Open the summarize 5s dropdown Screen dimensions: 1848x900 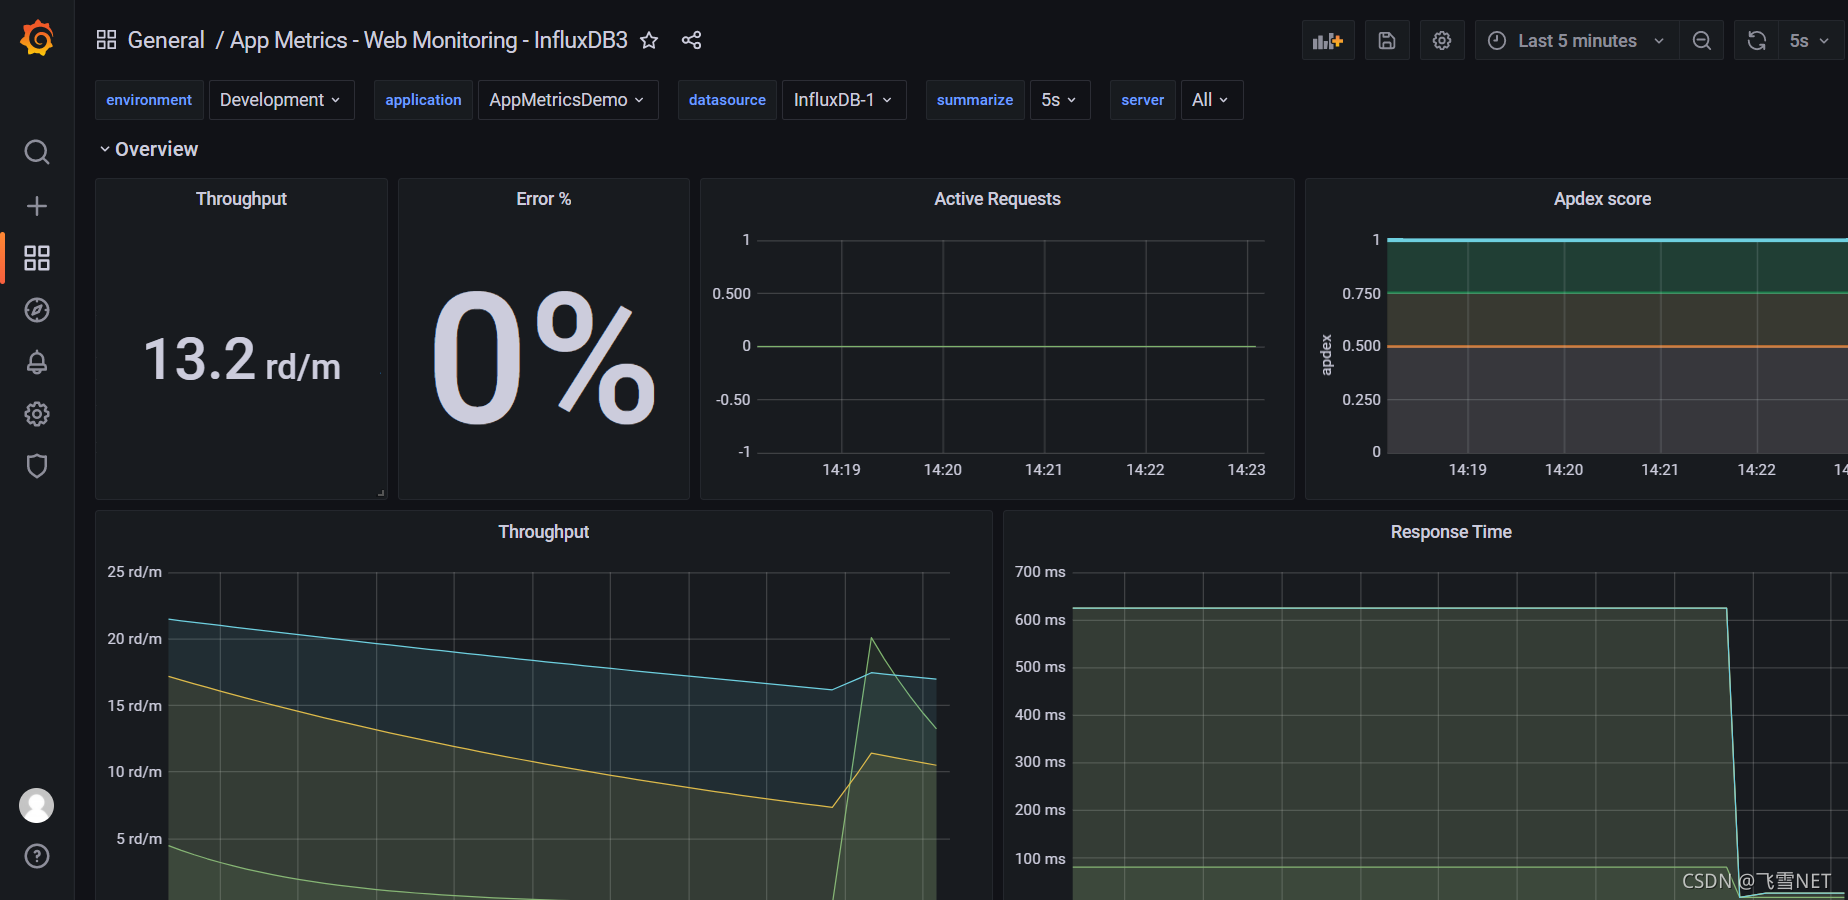click(x=1059, y=100)
